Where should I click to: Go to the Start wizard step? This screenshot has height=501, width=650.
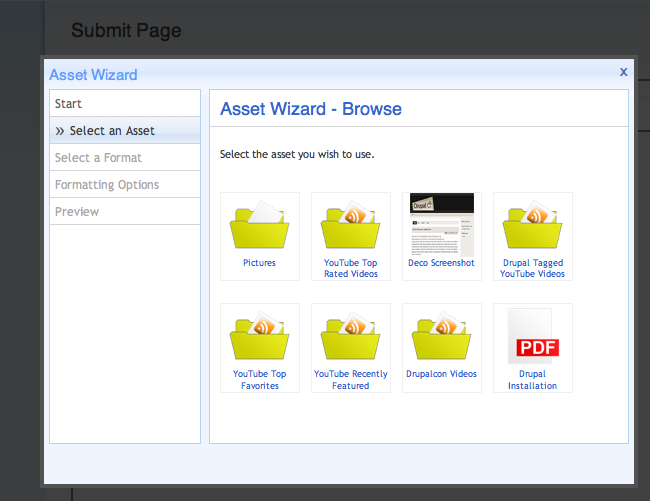pyautogui.click(x=125, y=104)
